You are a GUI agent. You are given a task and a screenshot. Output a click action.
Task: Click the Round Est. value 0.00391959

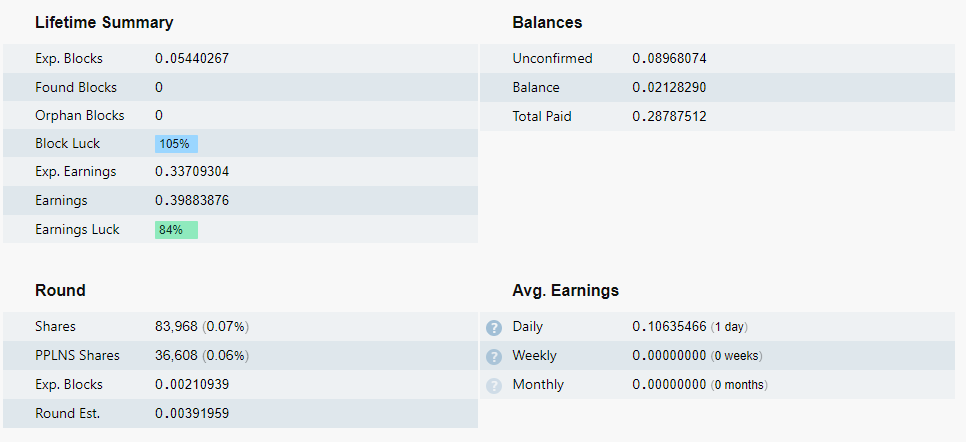[x=192, y=413]
